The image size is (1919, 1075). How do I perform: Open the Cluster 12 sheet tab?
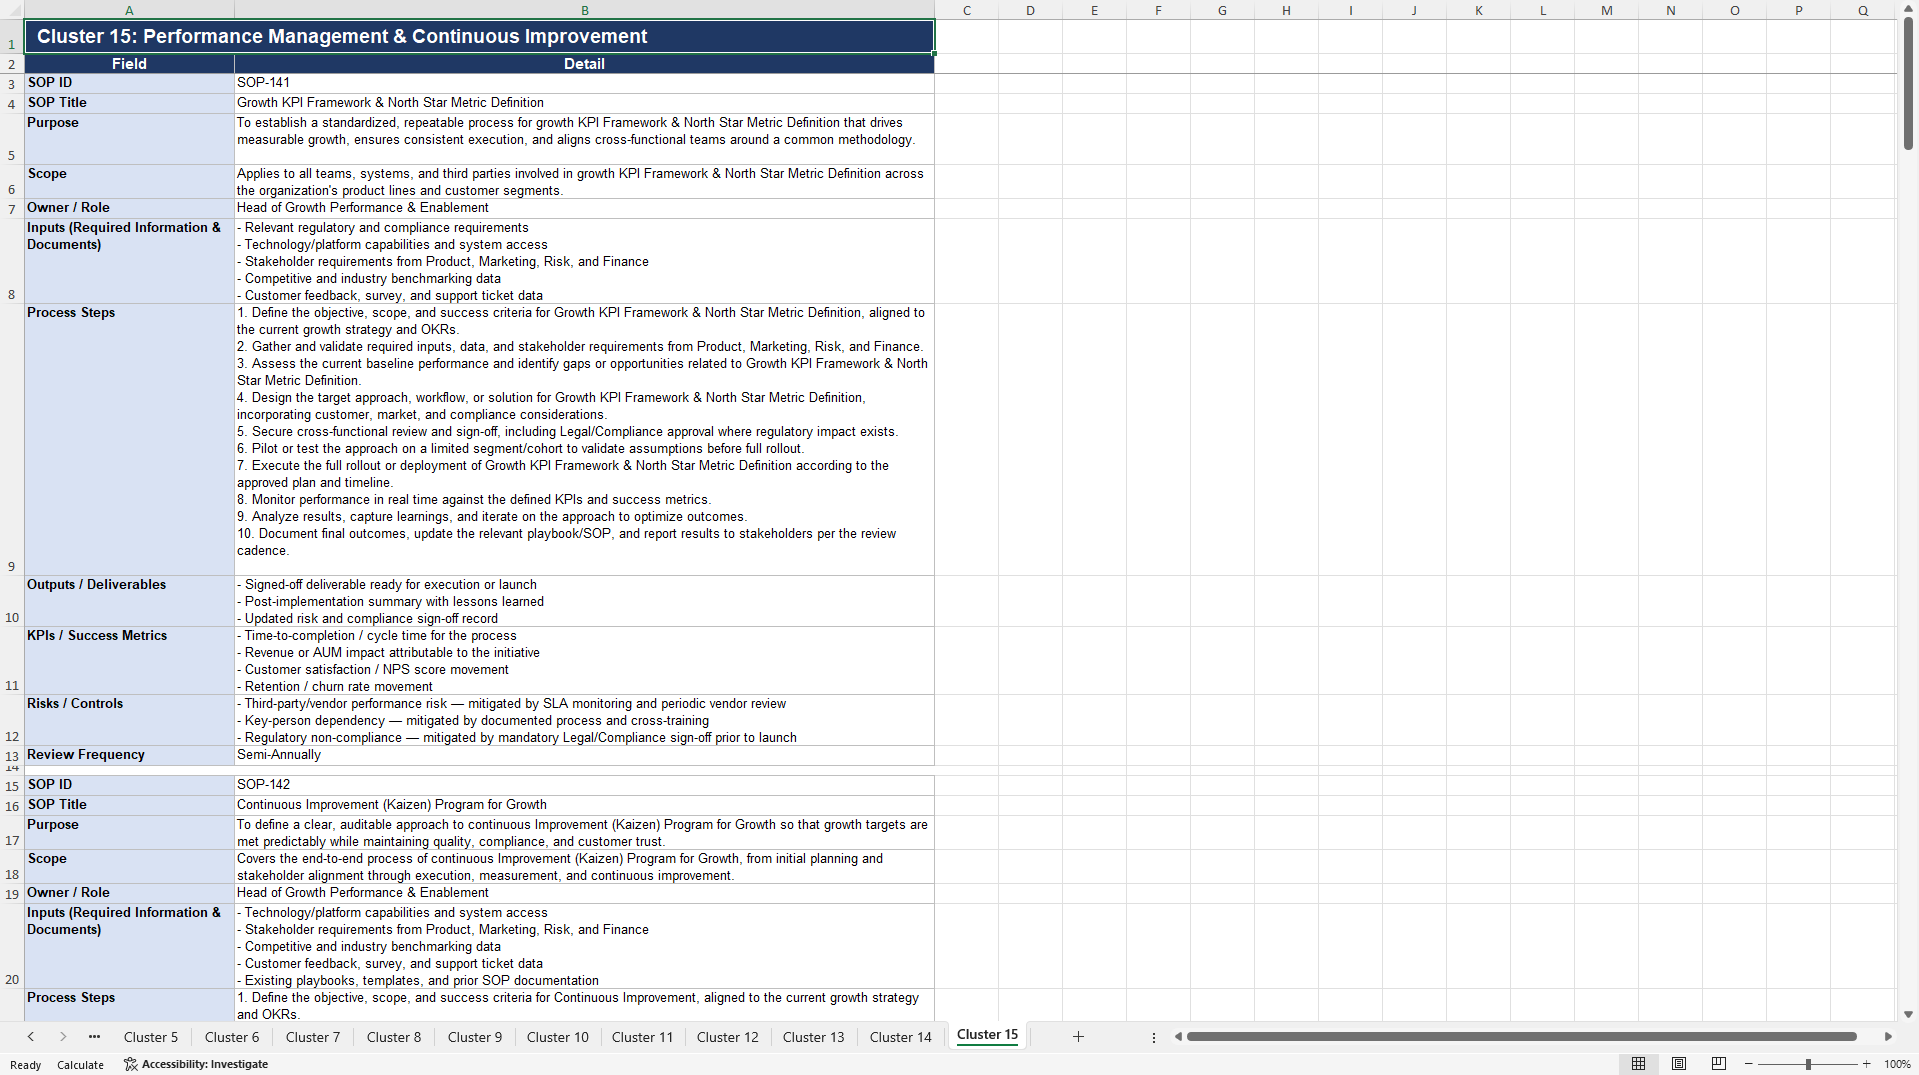(x=728, y=1037)
